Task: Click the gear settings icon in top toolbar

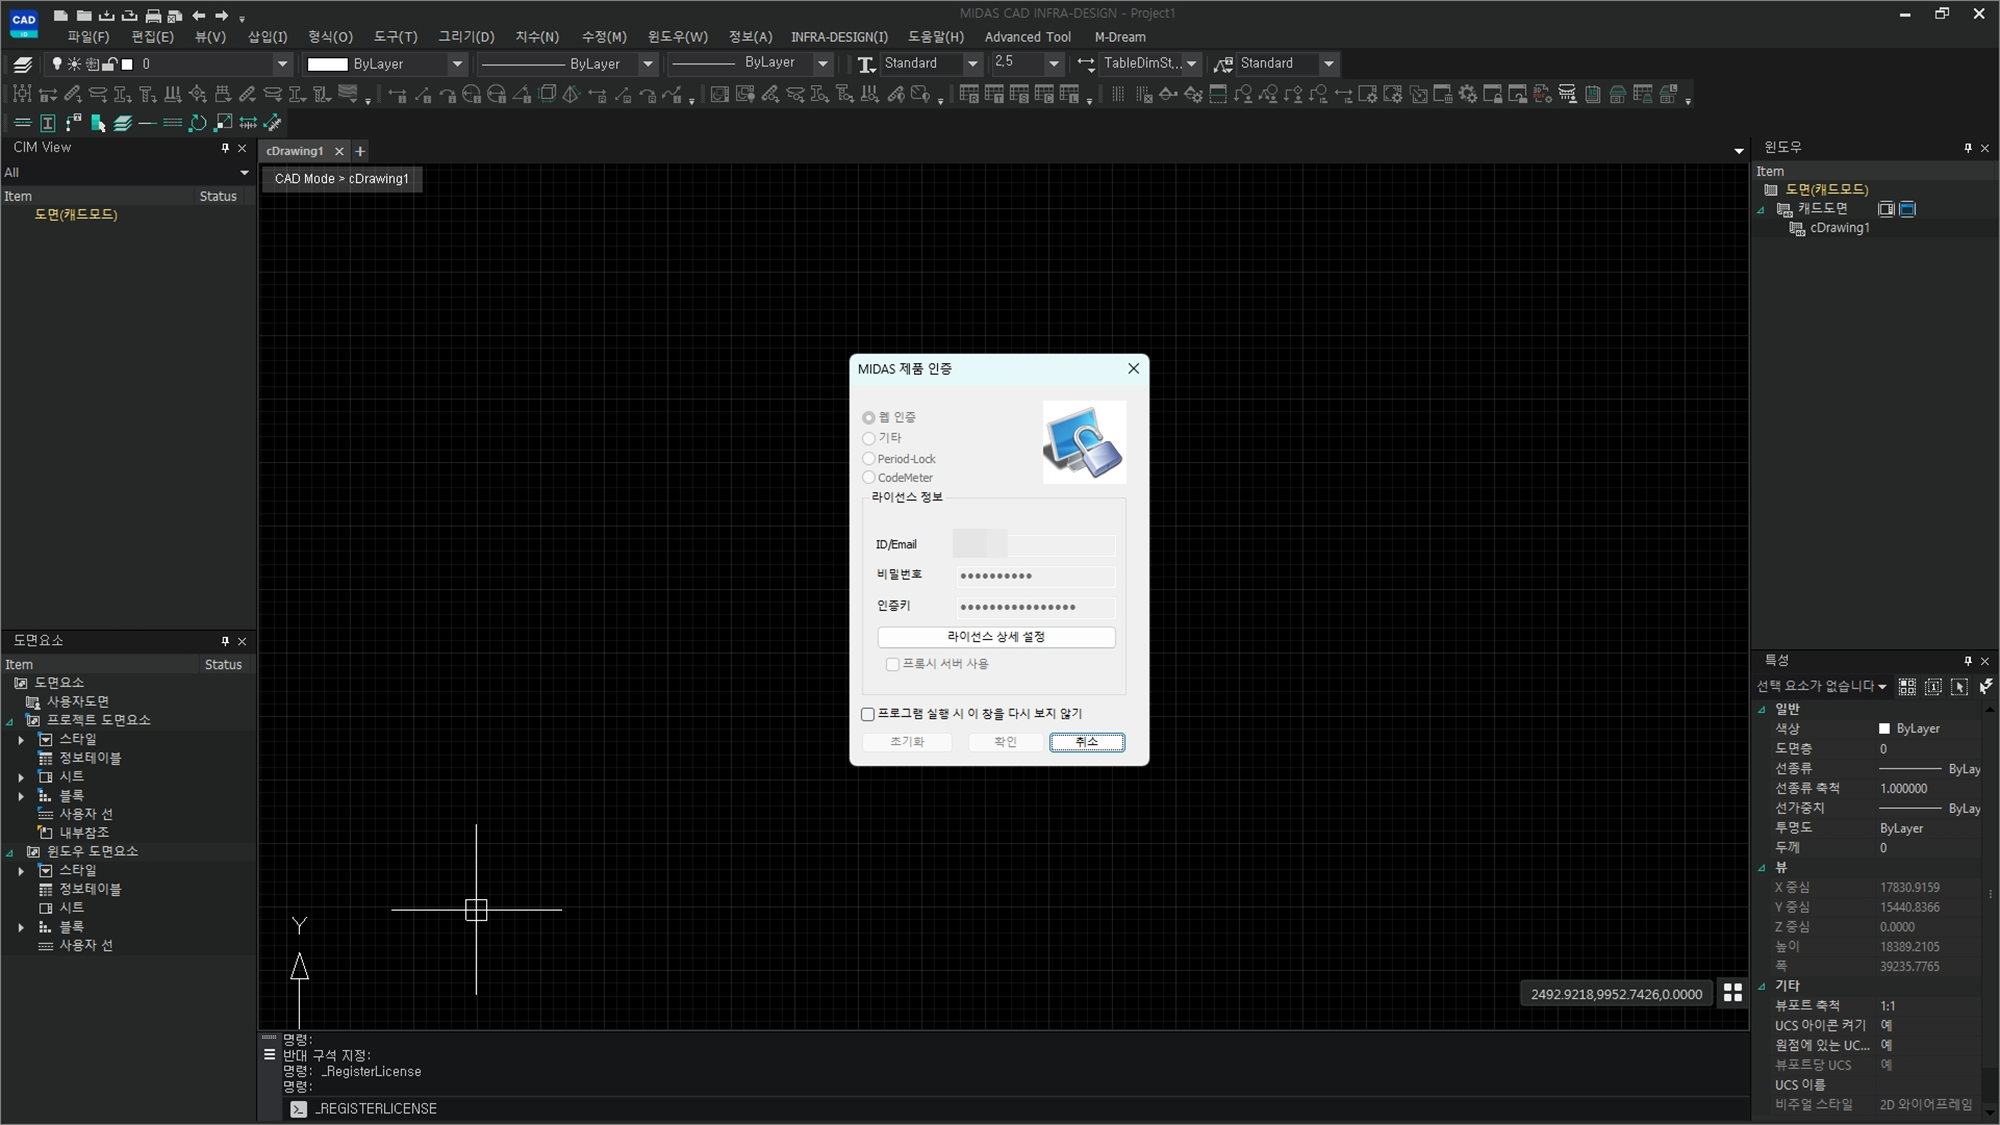Action: pos(1467,94)
